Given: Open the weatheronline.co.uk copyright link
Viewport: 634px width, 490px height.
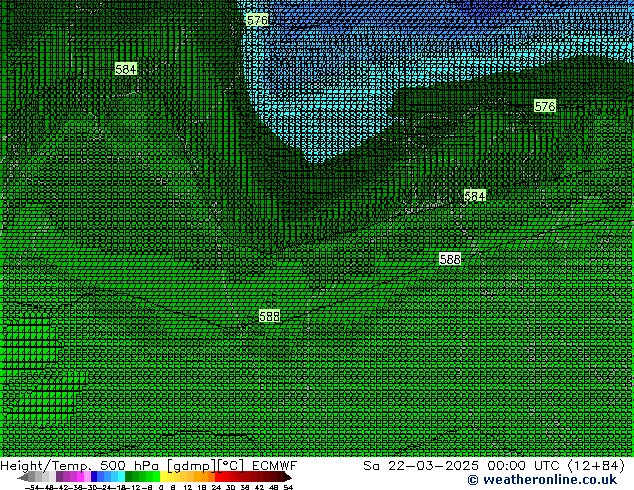Looking at the screenshot, I should (542, 480).
